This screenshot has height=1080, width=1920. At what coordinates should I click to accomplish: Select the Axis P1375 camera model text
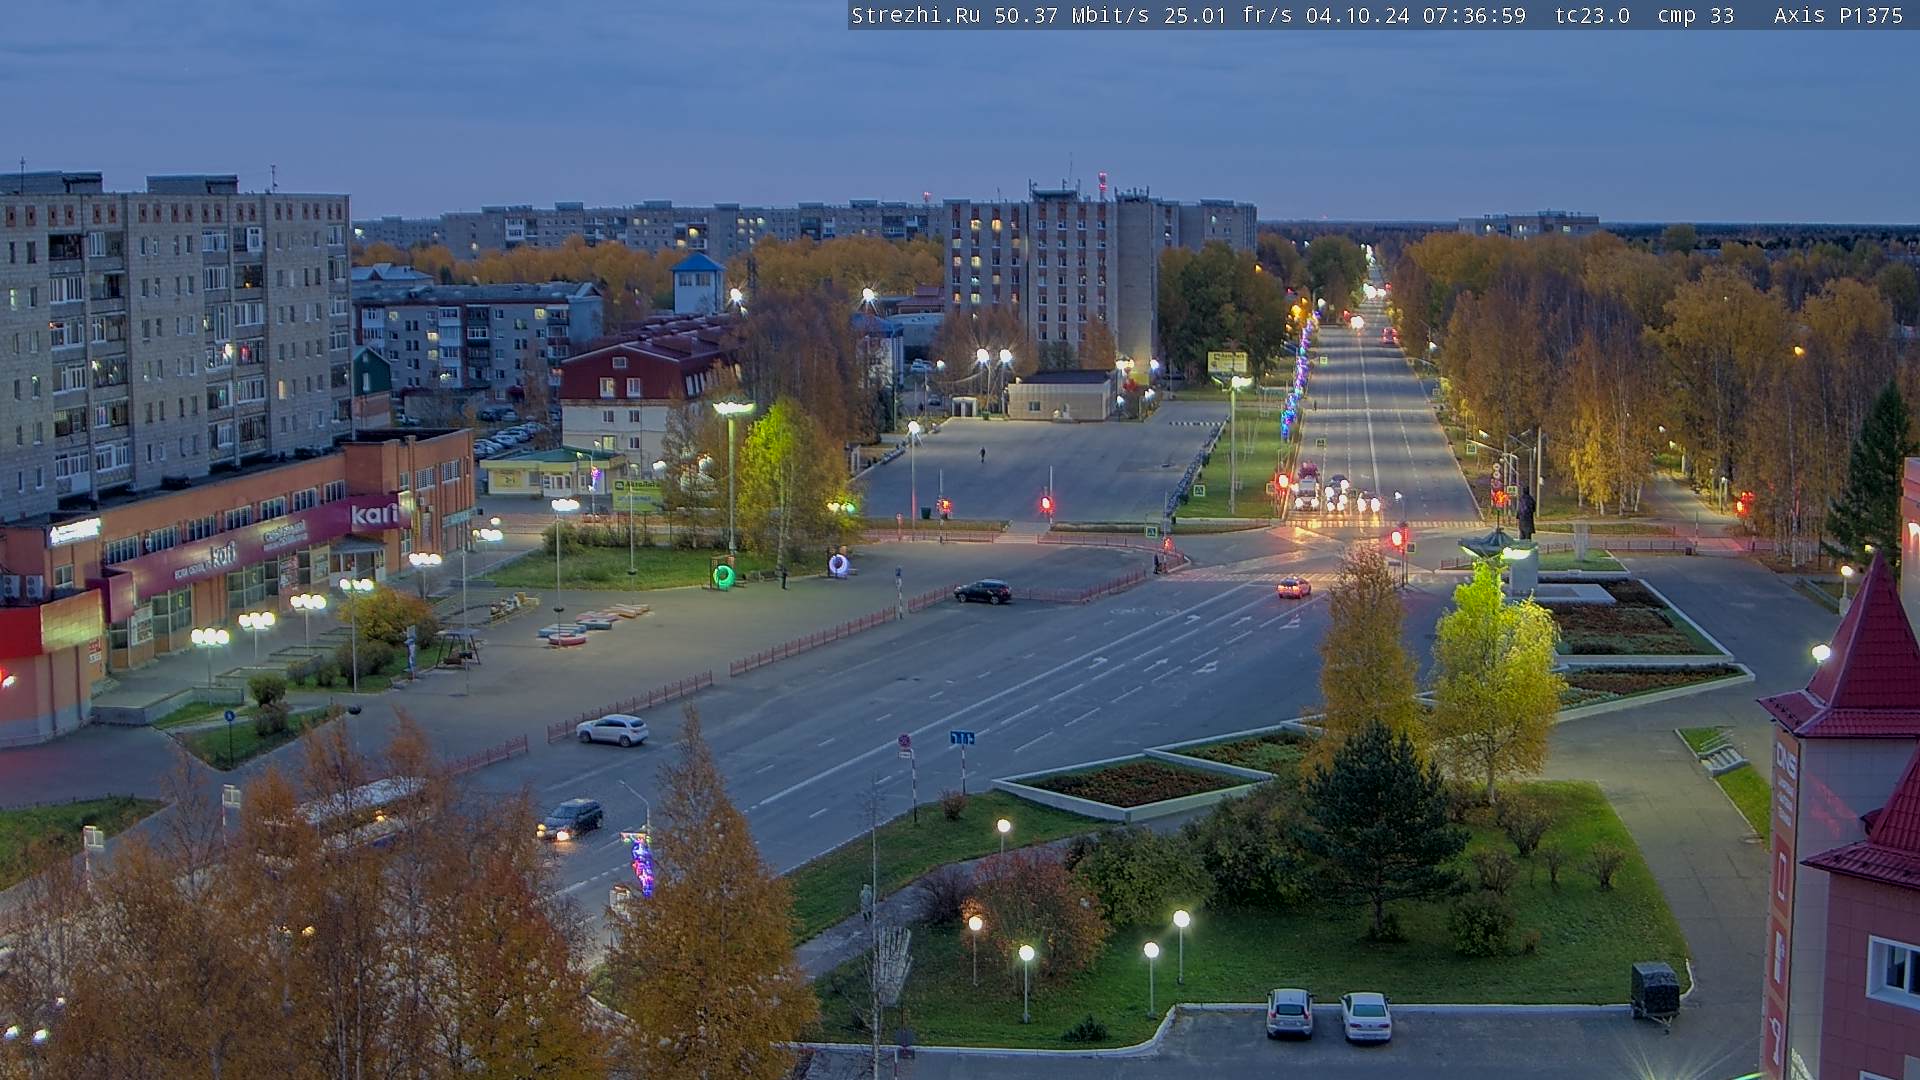point(1838,15)
